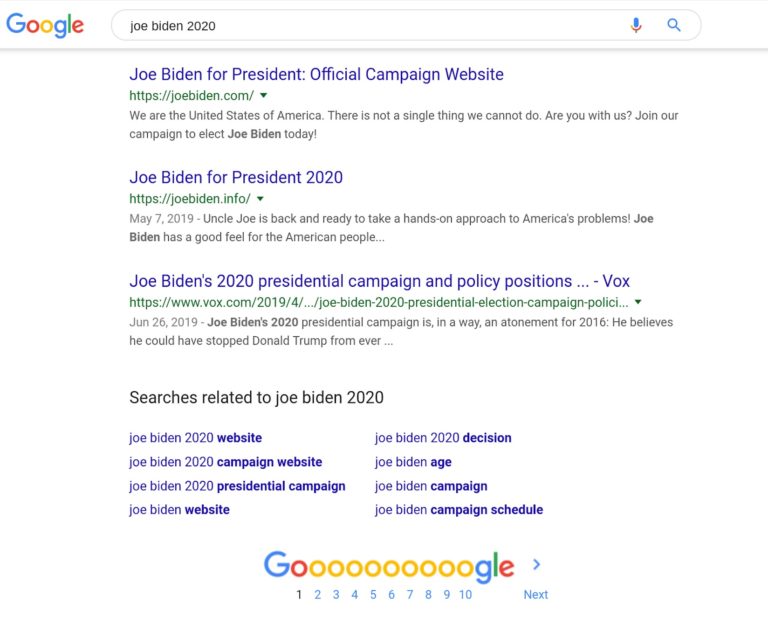
Task: Click the Gooooooooogle pagination logo
Action: click(x=389, y=567)
